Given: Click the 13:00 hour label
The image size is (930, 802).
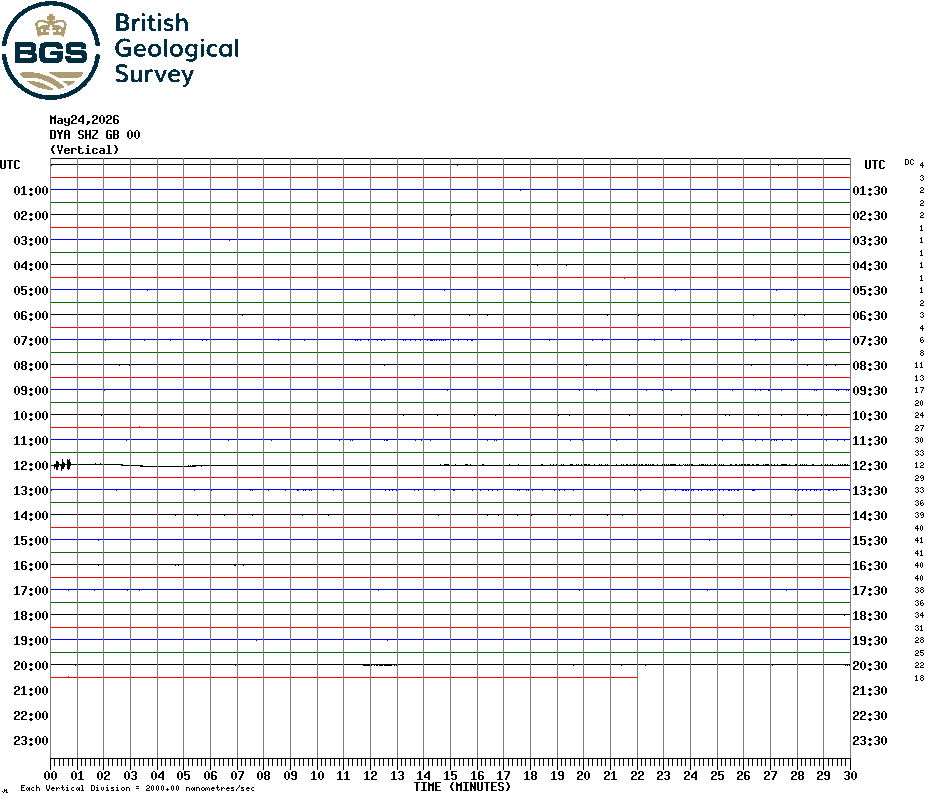Looking at the screenshot, I should (31, 491).
